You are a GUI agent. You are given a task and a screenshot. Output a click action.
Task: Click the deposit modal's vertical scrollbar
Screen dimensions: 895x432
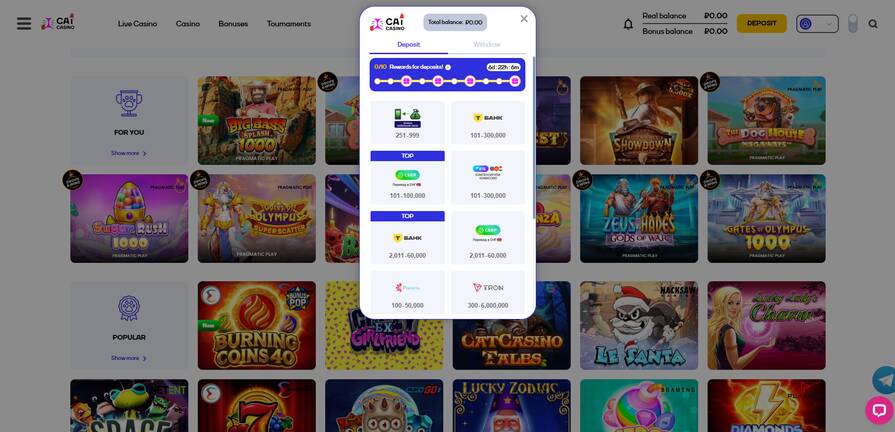534,137
